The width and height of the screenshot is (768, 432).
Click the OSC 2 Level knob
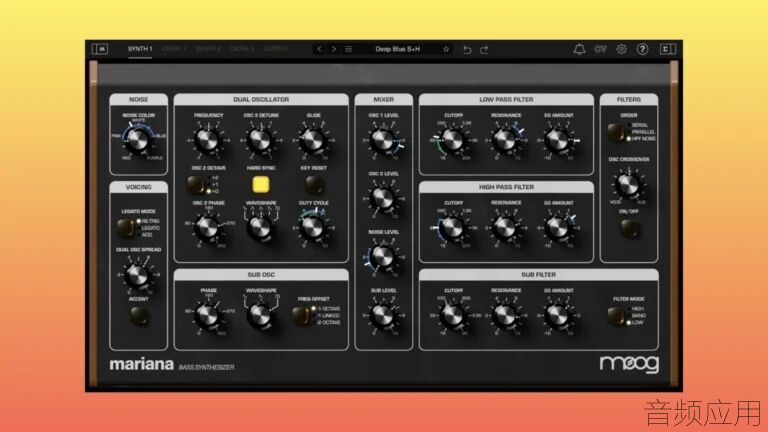[383, 199]
